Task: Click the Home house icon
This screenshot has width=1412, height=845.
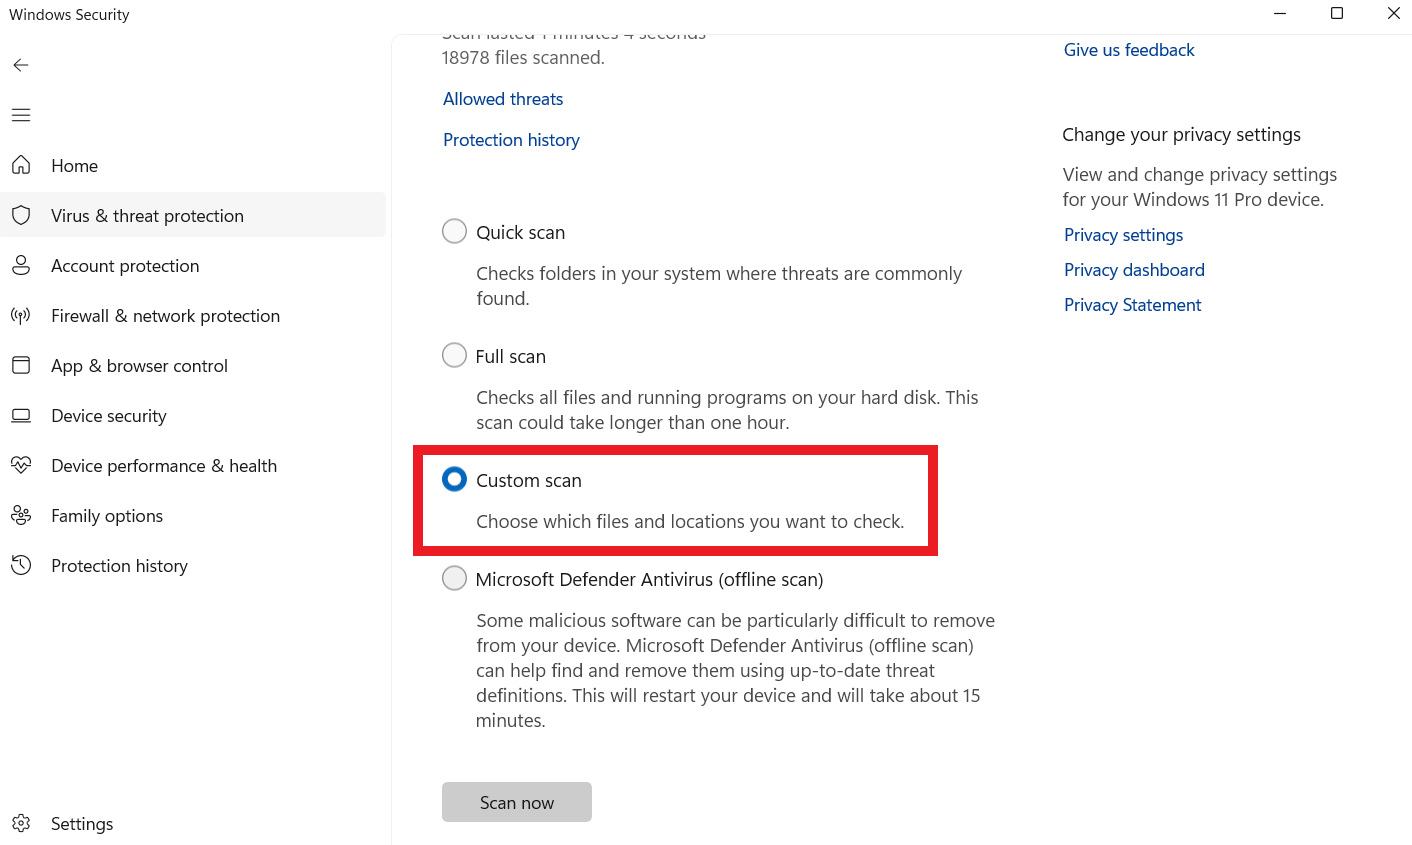Action: tap(21, 165)
